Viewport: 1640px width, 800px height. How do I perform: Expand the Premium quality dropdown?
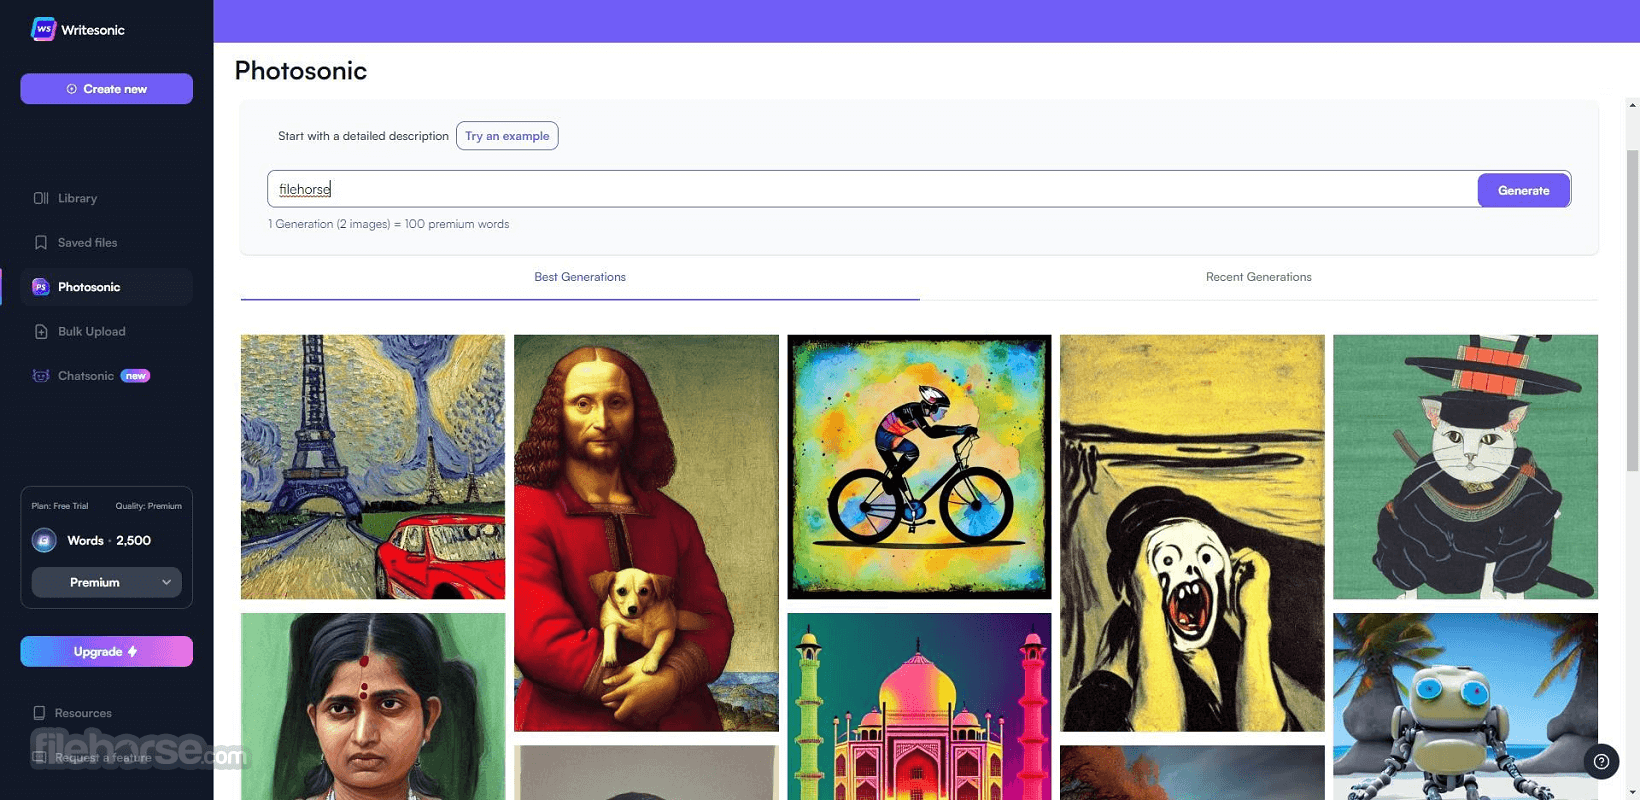[107, 582]
